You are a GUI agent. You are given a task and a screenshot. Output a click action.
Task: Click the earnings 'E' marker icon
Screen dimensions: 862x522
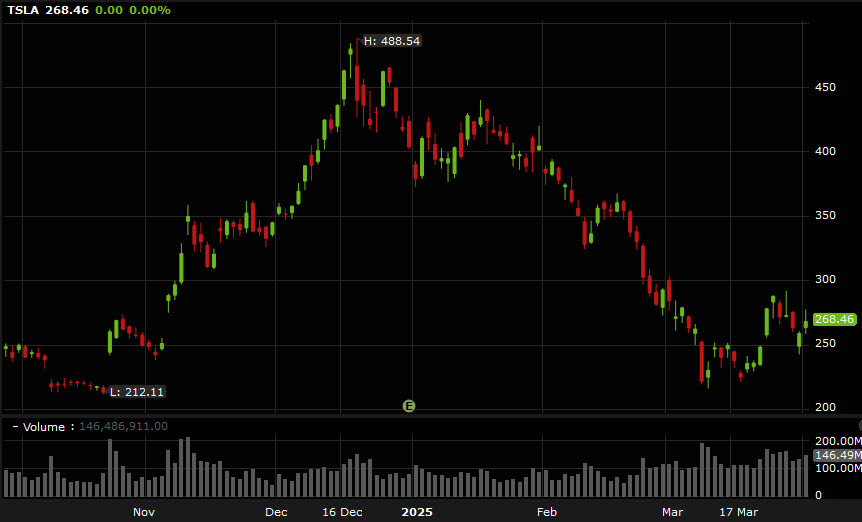tap(408, 406)
